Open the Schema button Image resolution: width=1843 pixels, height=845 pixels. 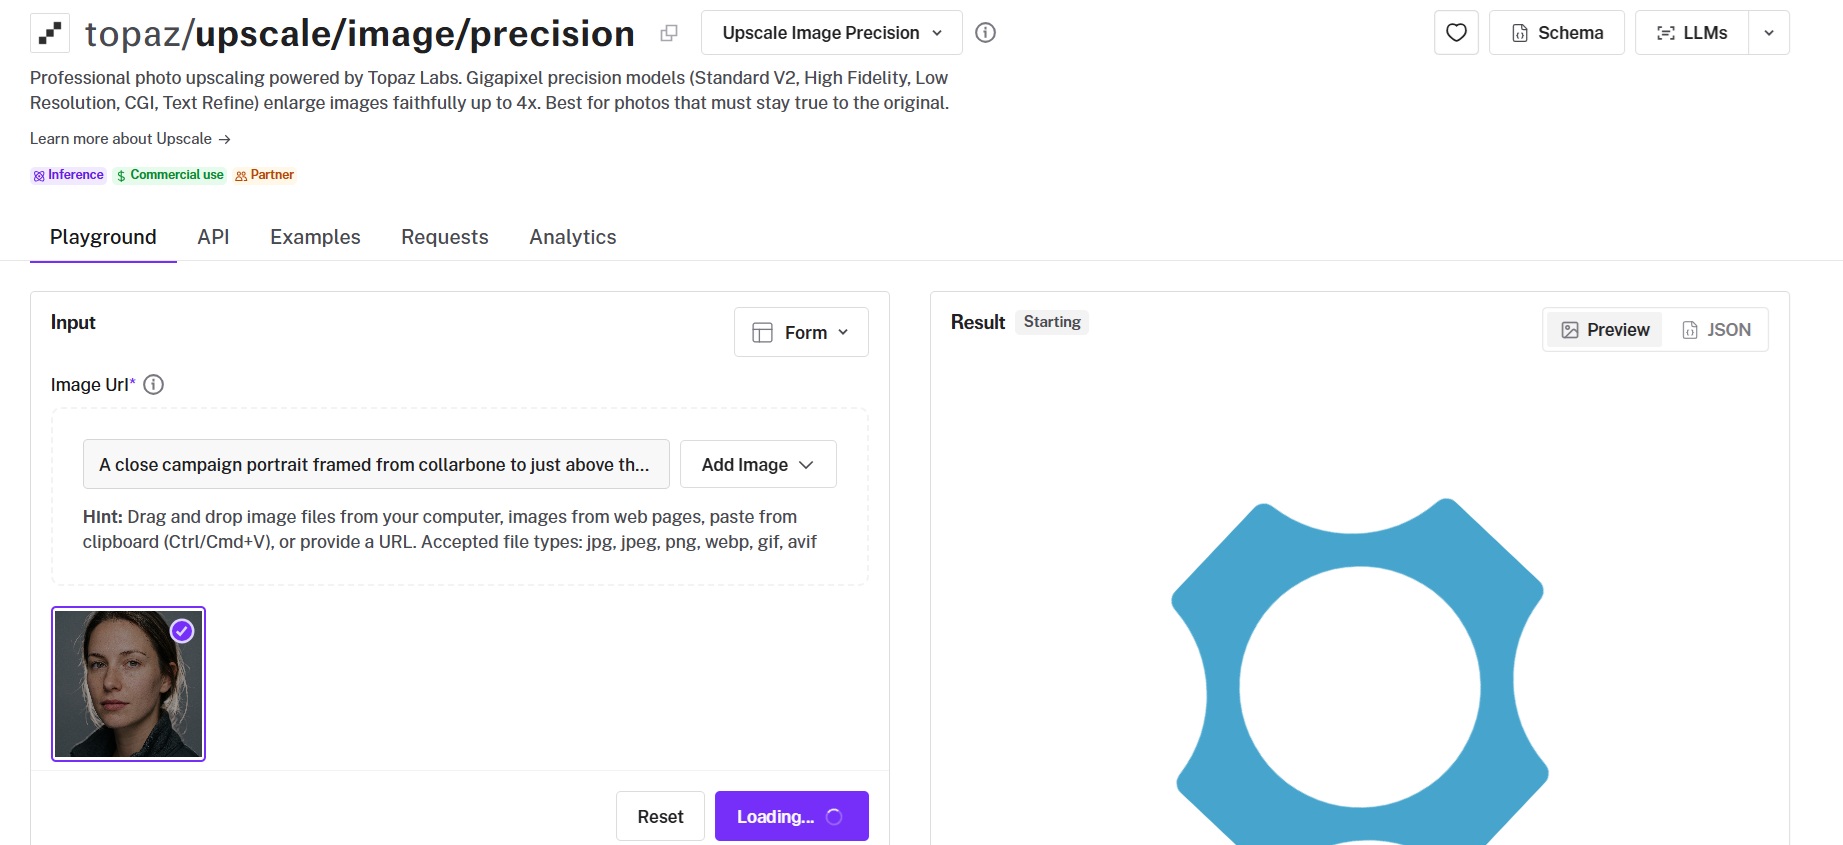1556,33
